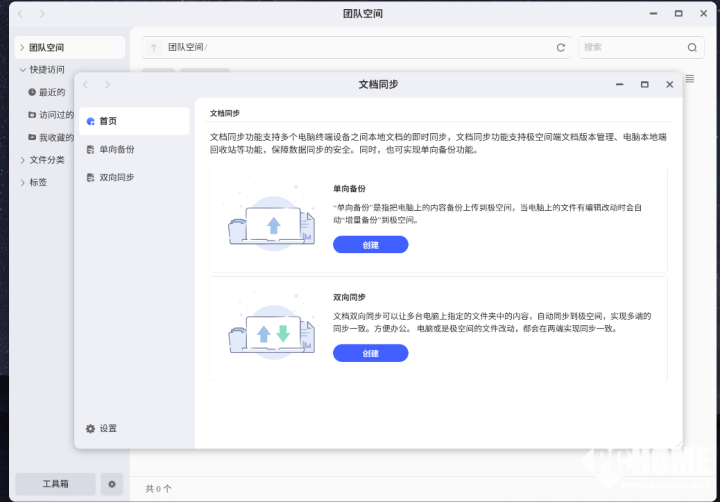This screenshot has height=502, width=720.
Task: Open the gear settings beside 工具箱
Action: [x=112, y=484]
